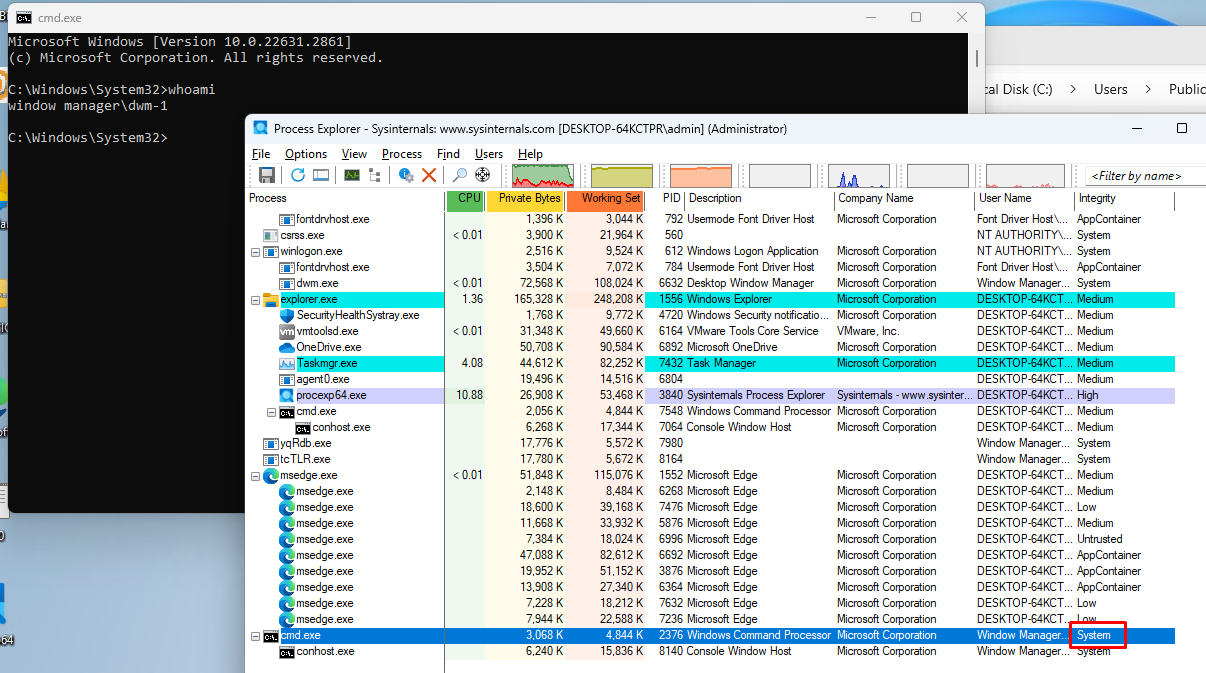Click the red X Kill Process icon
Screen dimensions: 1206x673
(x=429, y=175)
